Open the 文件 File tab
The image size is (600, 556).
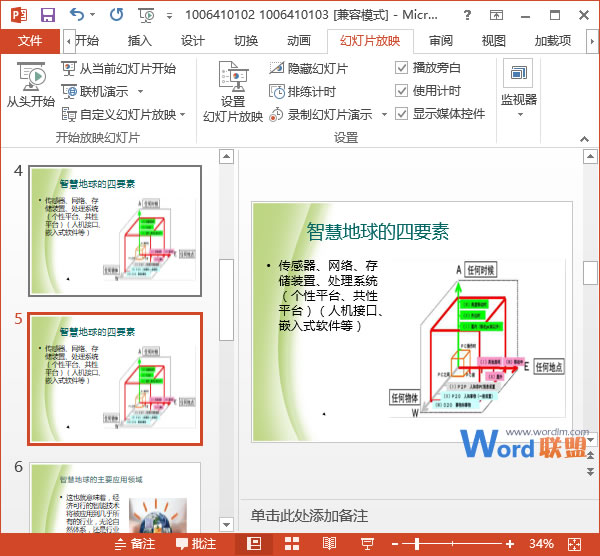pos(30,41)
